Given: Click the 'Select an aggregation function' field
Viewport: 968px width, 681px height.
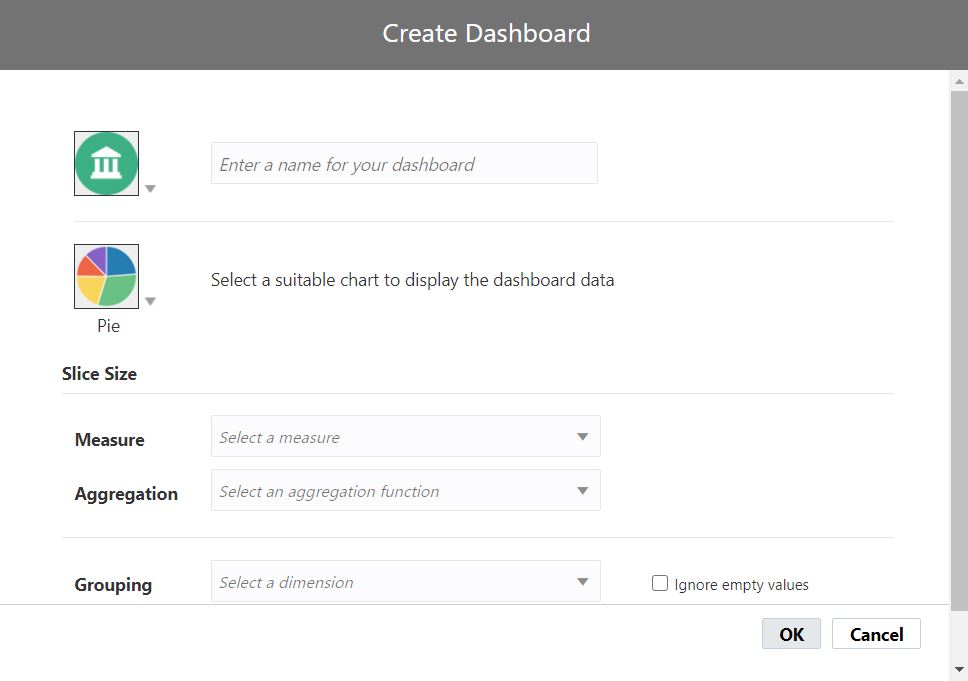Looking at the screenshot, I should point(390,491).
